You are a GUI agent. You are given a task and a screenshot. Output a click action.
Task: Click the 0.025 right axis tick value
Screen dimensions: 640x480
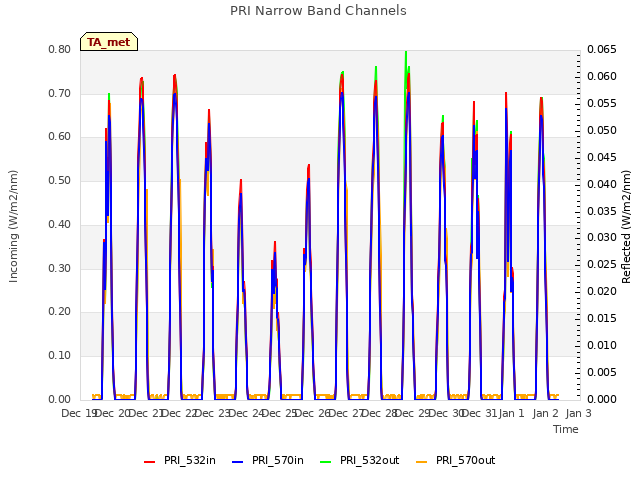pos(602,264)
